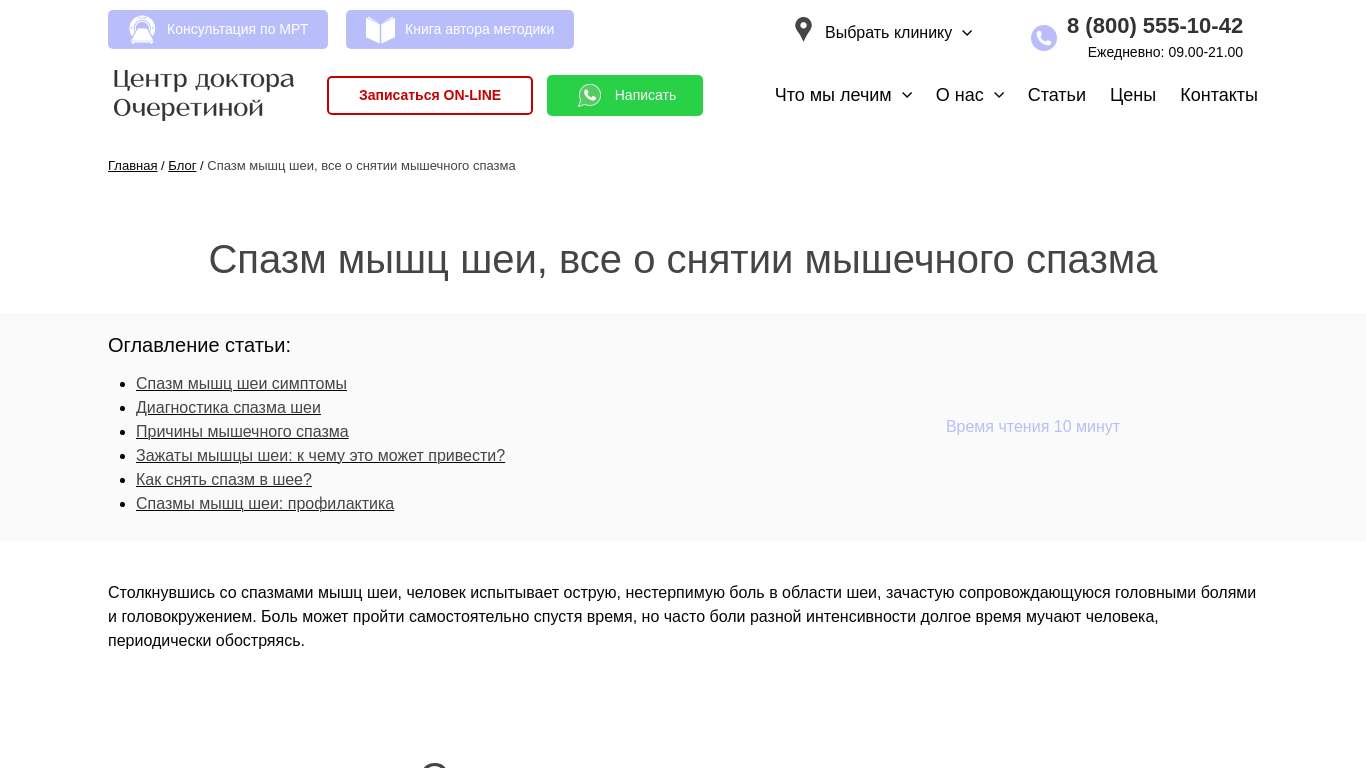
Task: Expand the О нас submenu chevron
Action: (999, 95)
